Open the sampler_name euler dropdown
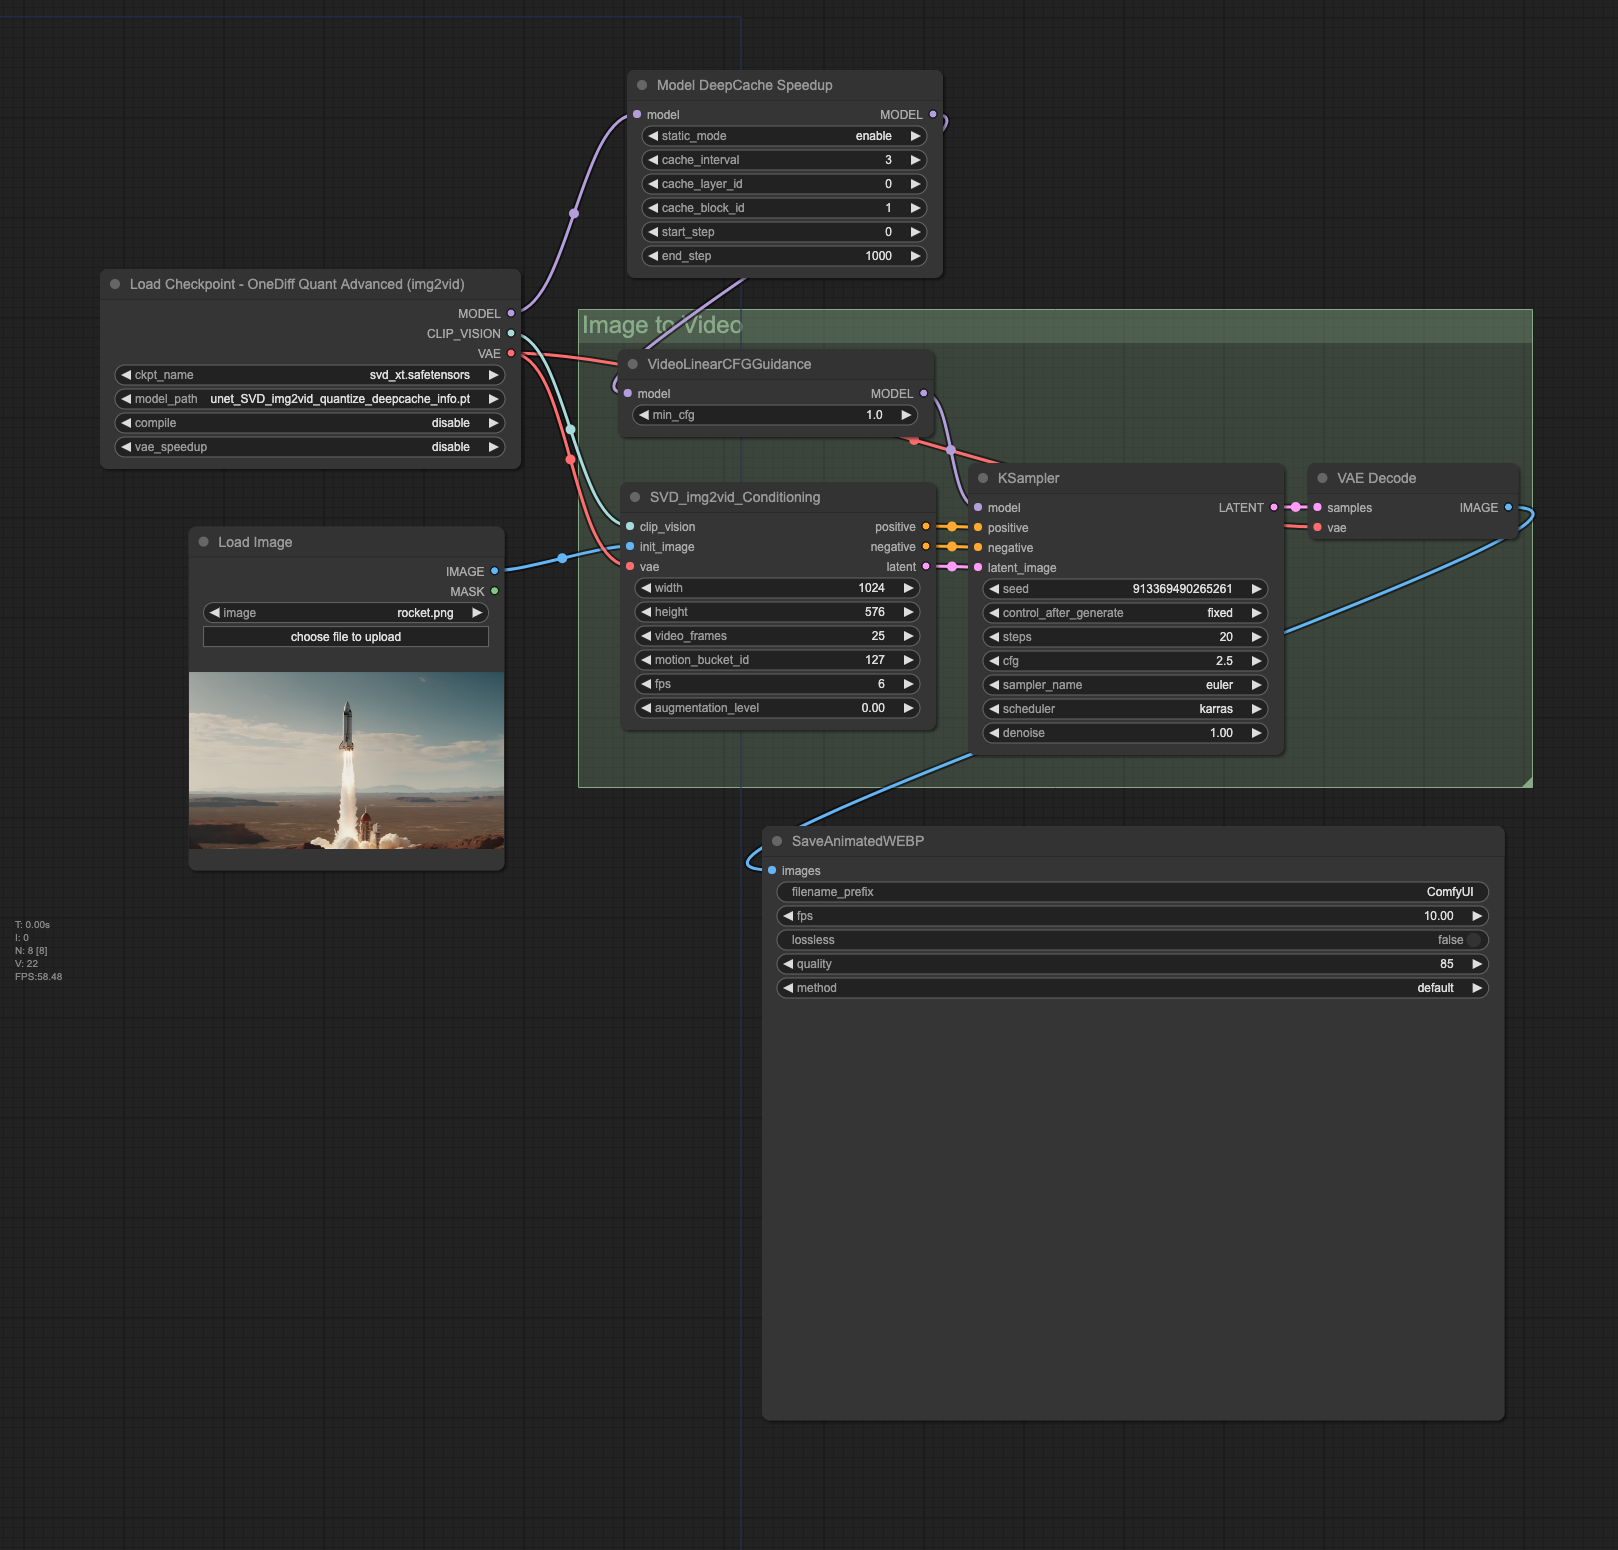The height and width of the screenshot is (1550, 1618). (1125, 685)
